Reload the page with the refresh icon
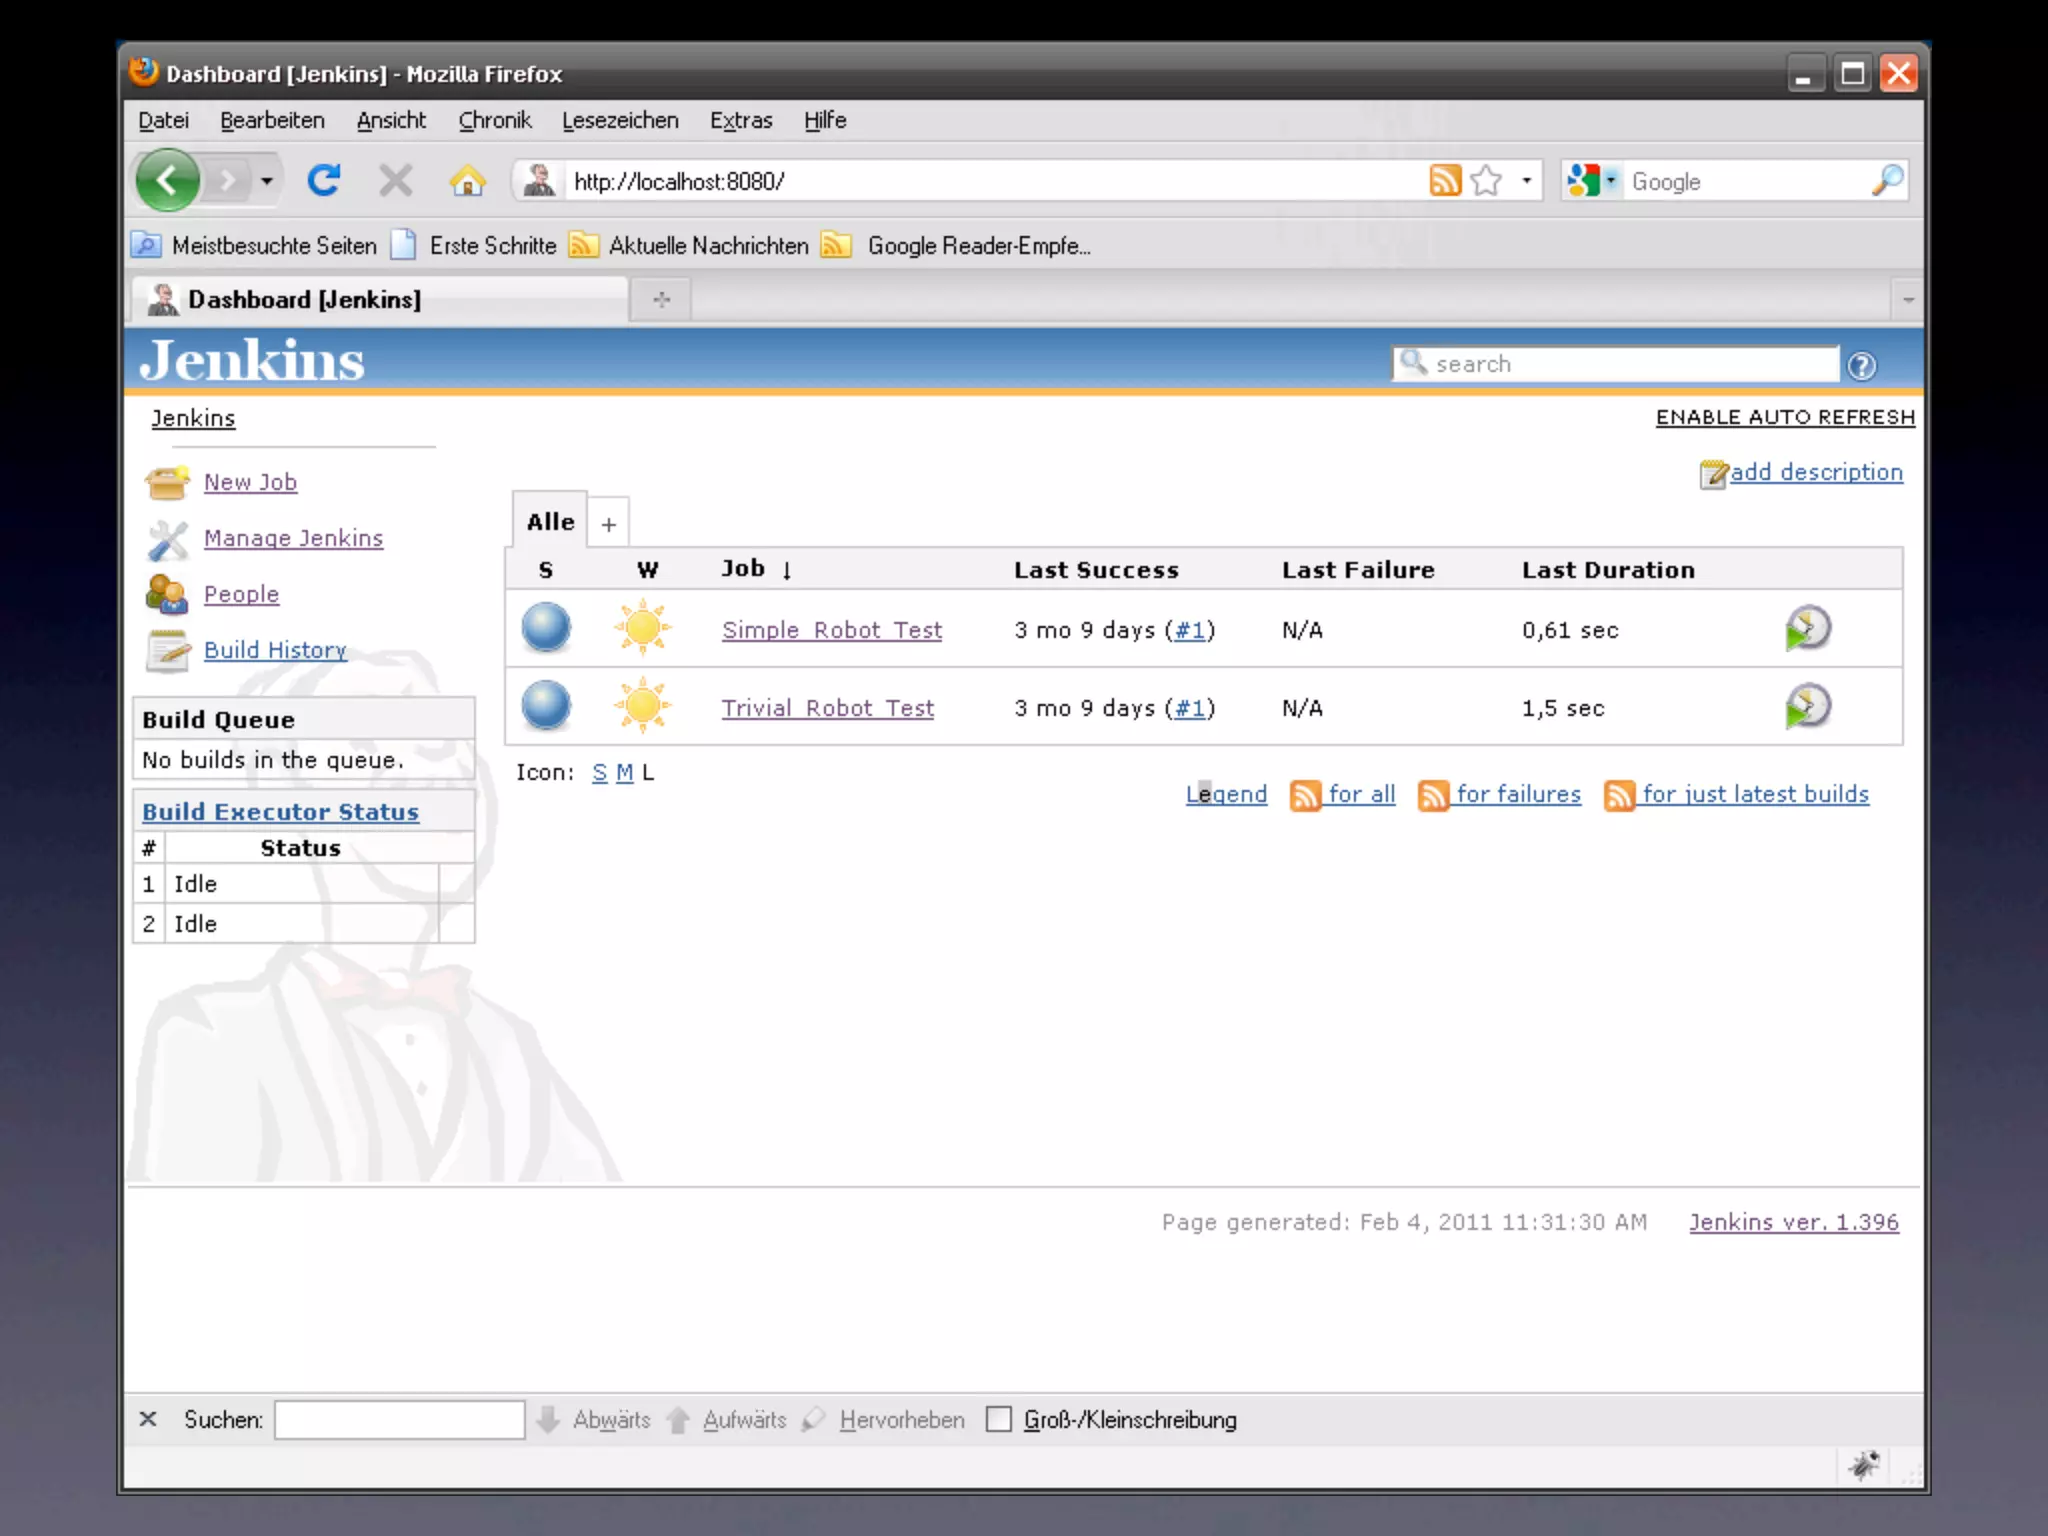2048x1536 pixels. (324, 181)
